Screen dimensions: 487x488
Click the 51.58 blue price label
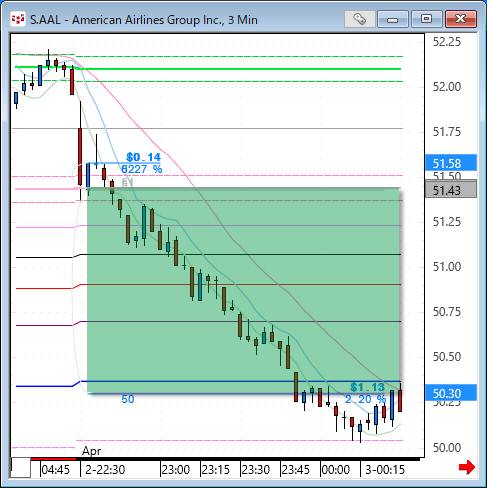451,163
